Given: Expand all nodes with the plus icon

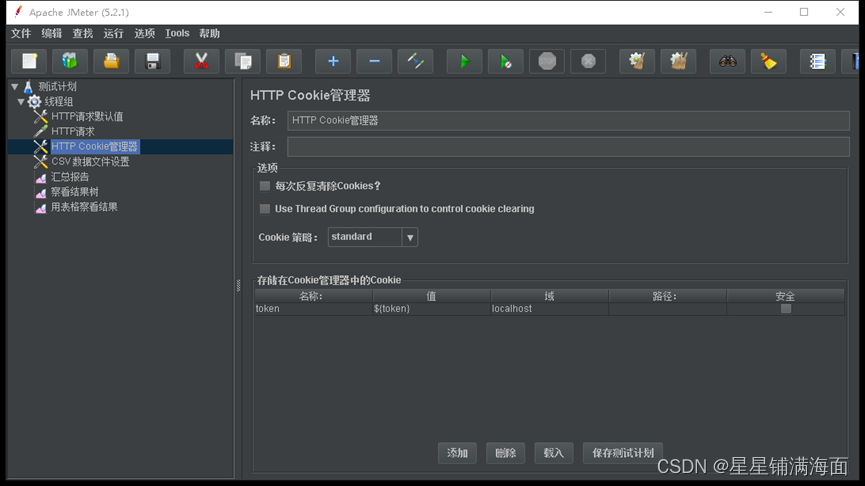Looking at the screenshot, I should click(333, 61).
